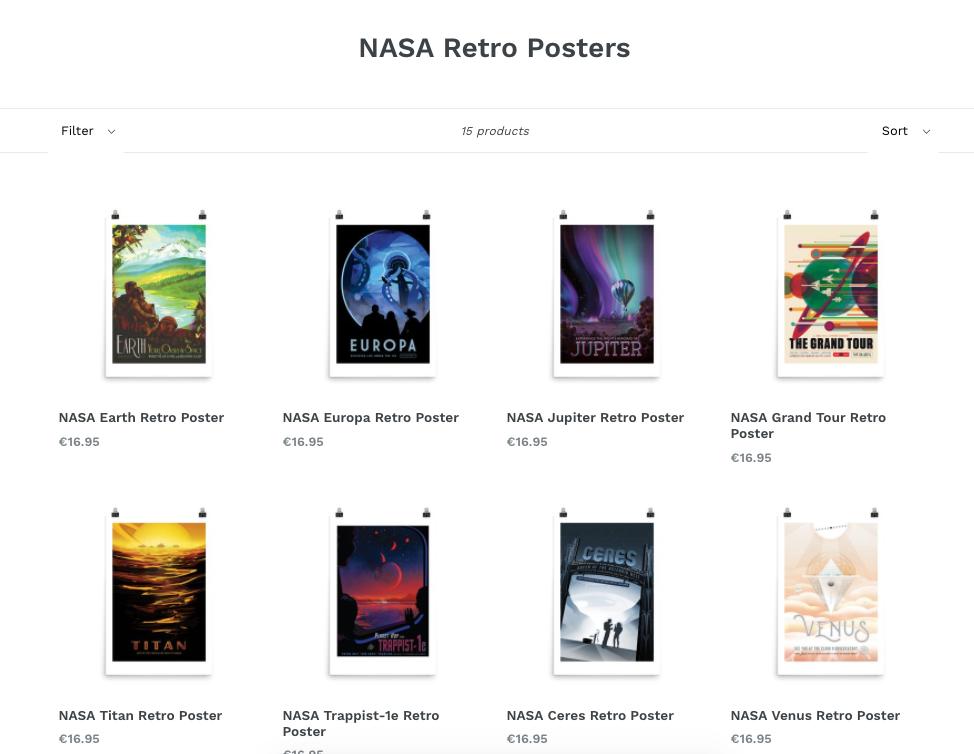Click the €16.95 price under Earth poster

tap(80, 442)
